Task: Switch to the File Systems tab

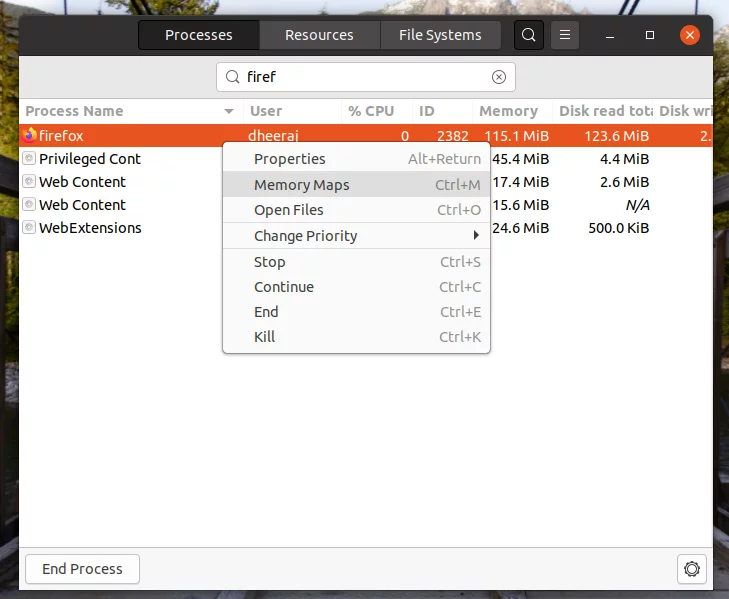Action: (440, 35)
